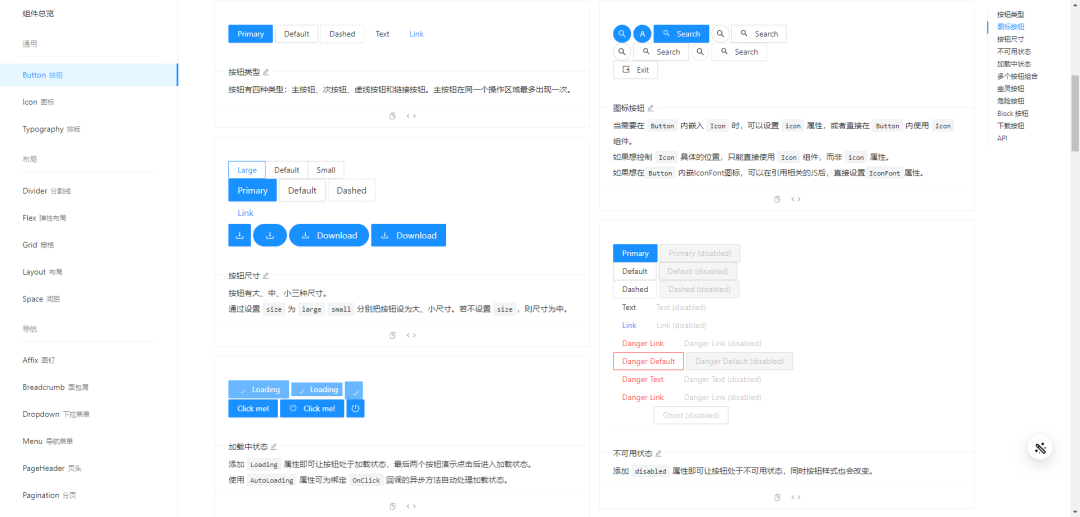Expand source code of the 按钮尺寸 card

tap(411, 335)
